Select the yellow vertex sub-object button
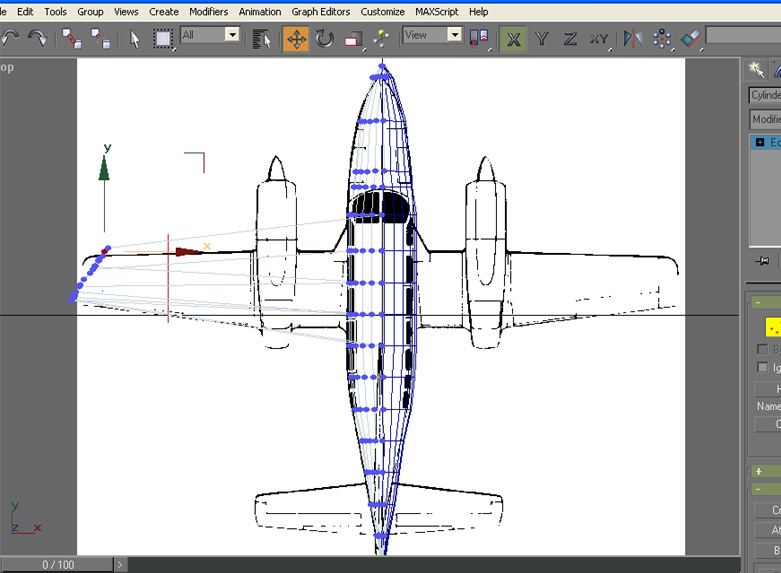The height and width of the screenshot is (573, 781). click(x=772, y=326)
